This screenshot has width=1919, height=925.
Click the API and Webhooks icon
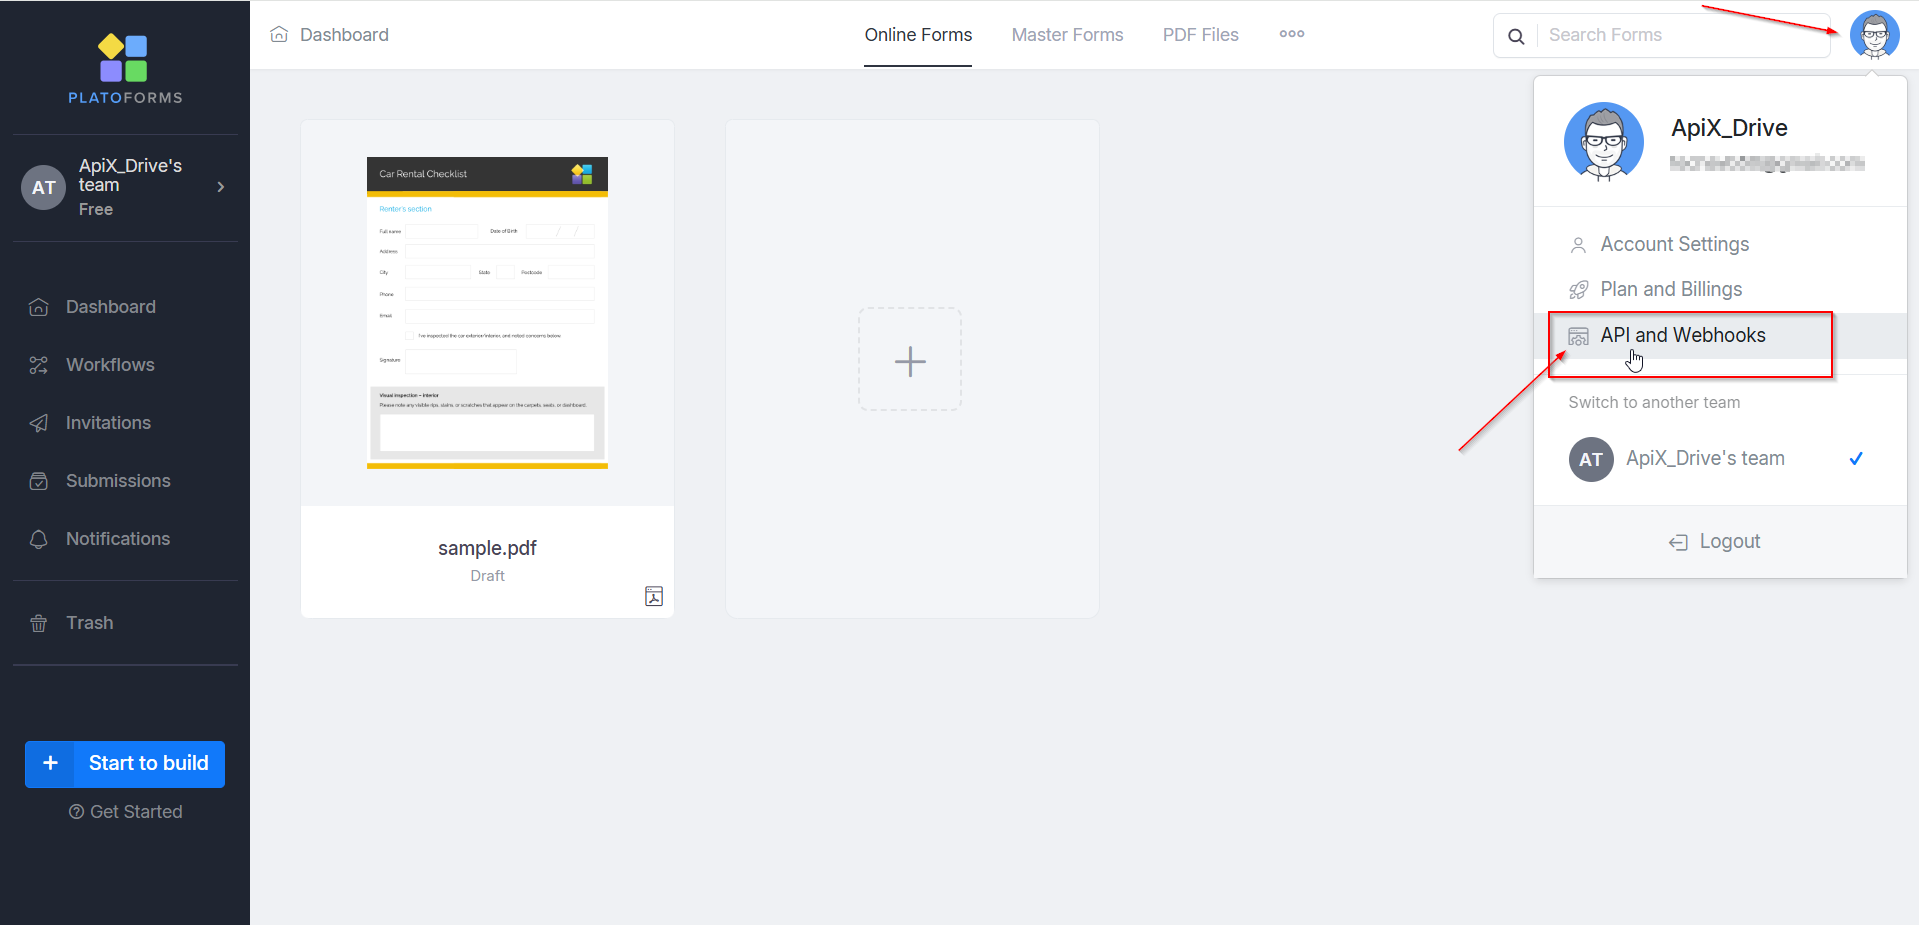pyautogui.click(x=1578, y=336)
